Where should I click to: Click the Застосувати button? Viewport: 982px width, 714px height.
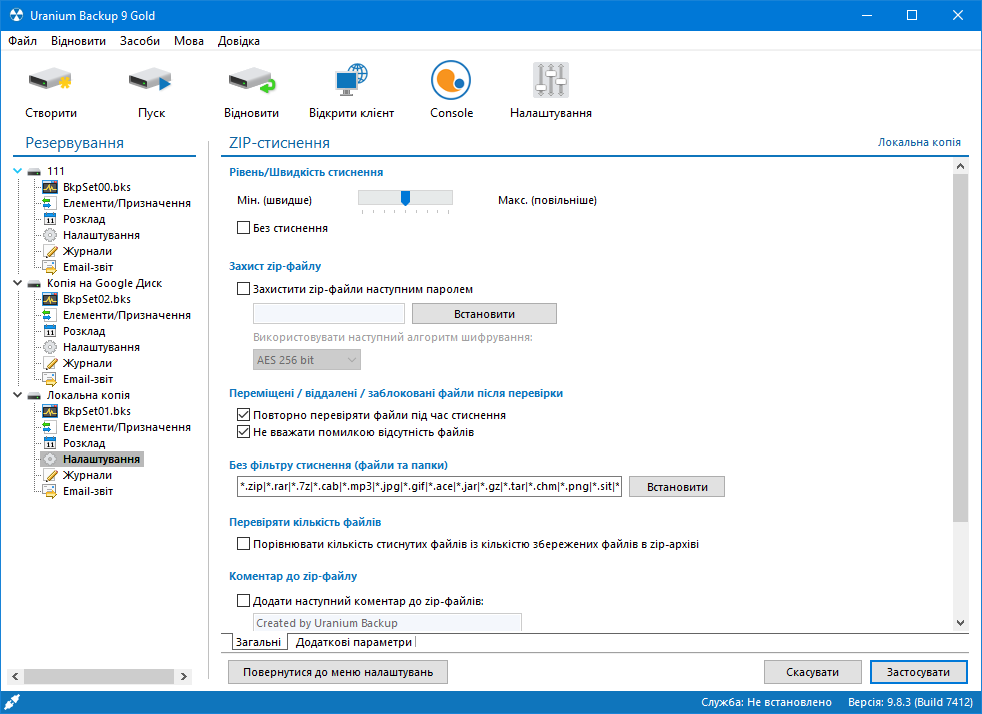click(918, 672)
